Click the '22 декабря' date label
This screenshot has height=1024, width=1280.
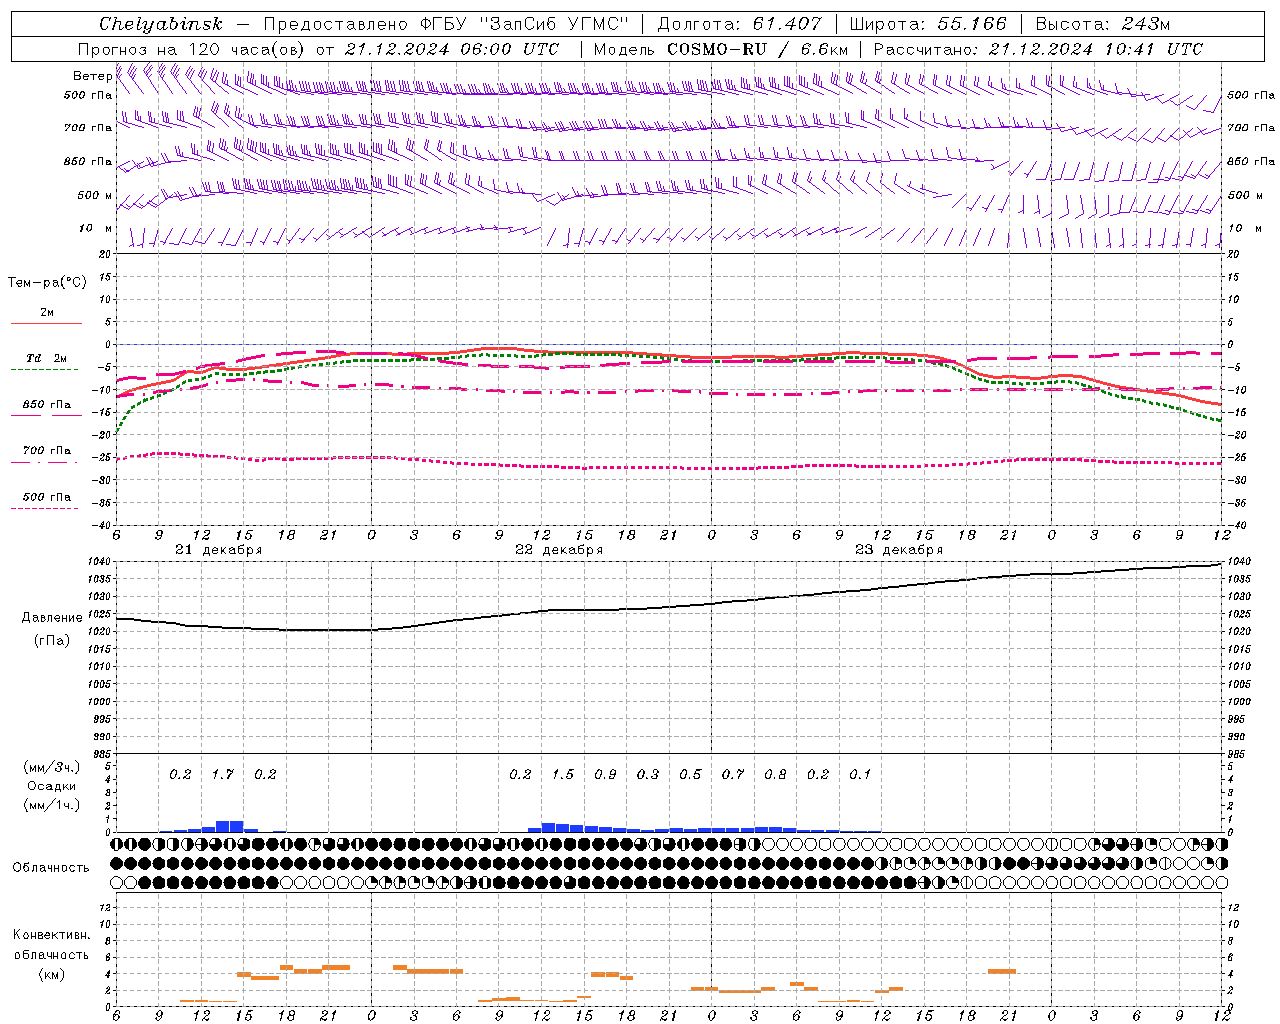coord(558,550)
